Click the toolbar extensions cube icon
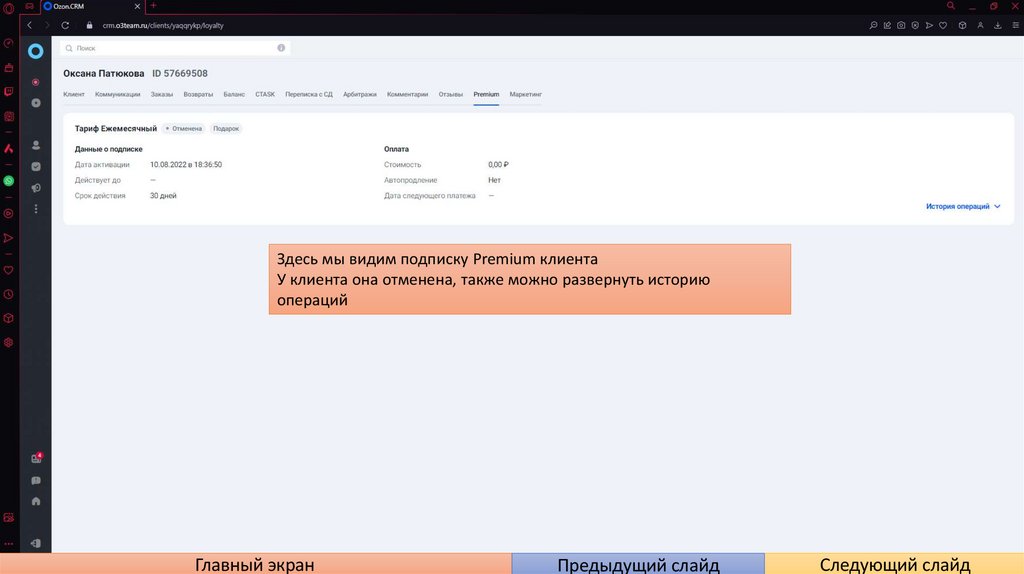Image resolution: width=1024 pixels, height=574 pixels. coord(963,25)
